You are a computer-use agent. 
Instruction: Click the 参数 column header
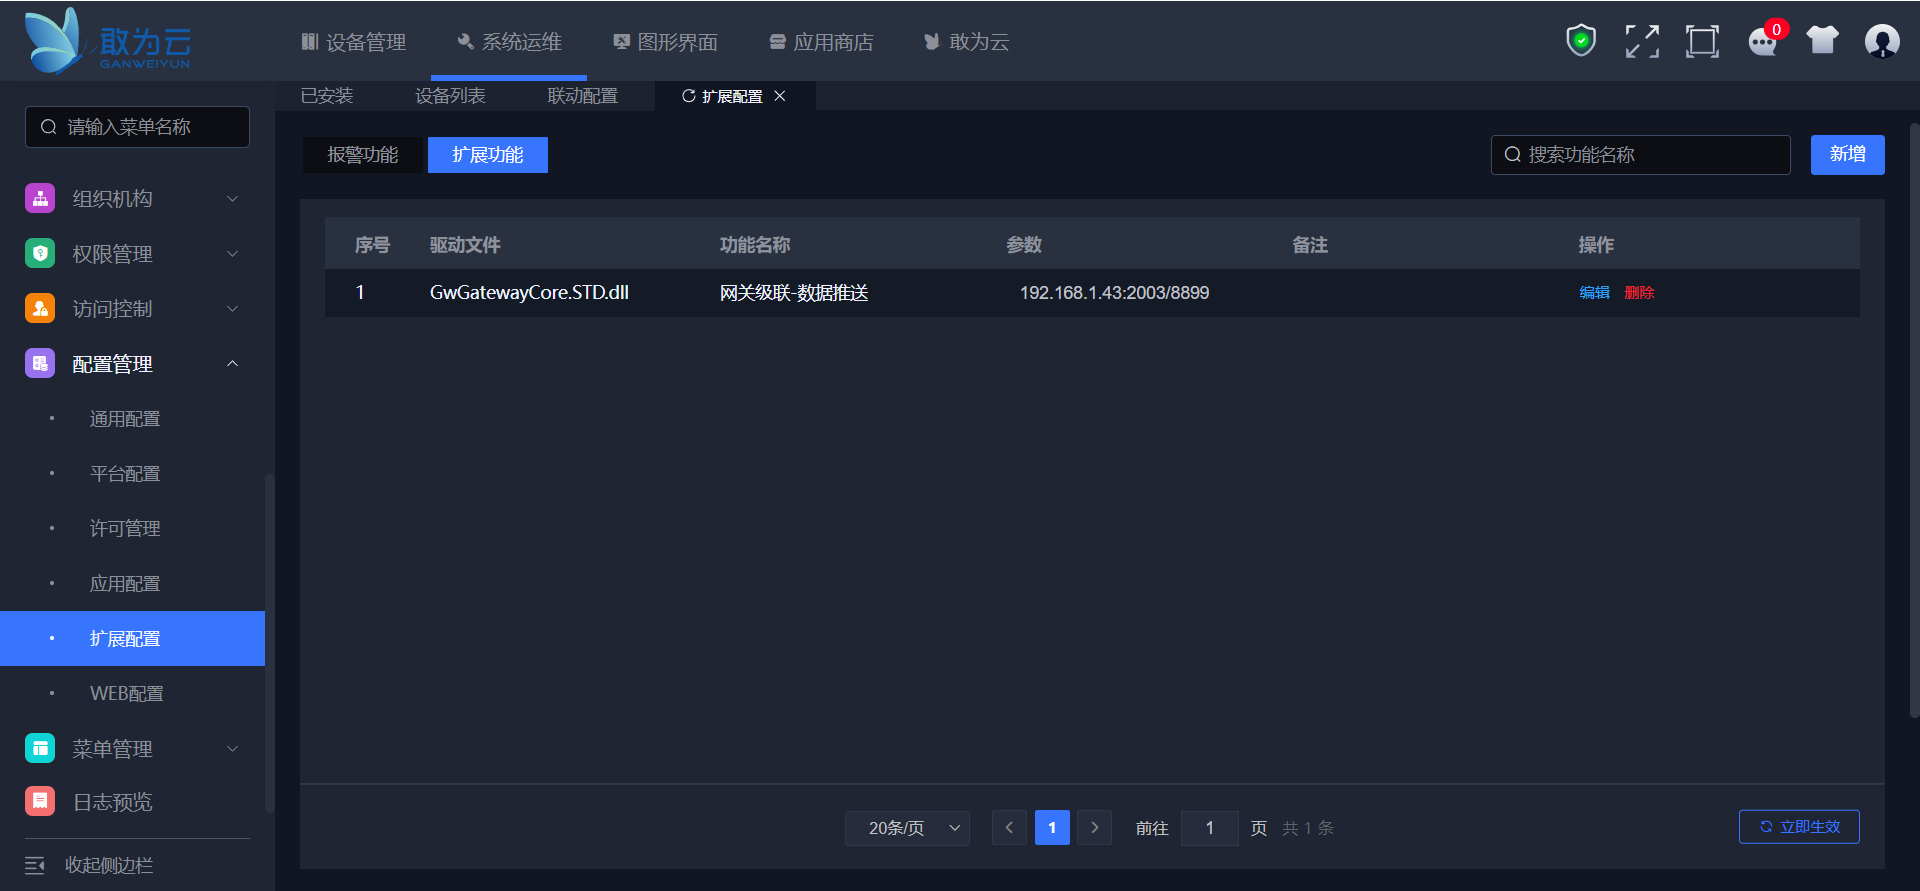(1024, 245)
